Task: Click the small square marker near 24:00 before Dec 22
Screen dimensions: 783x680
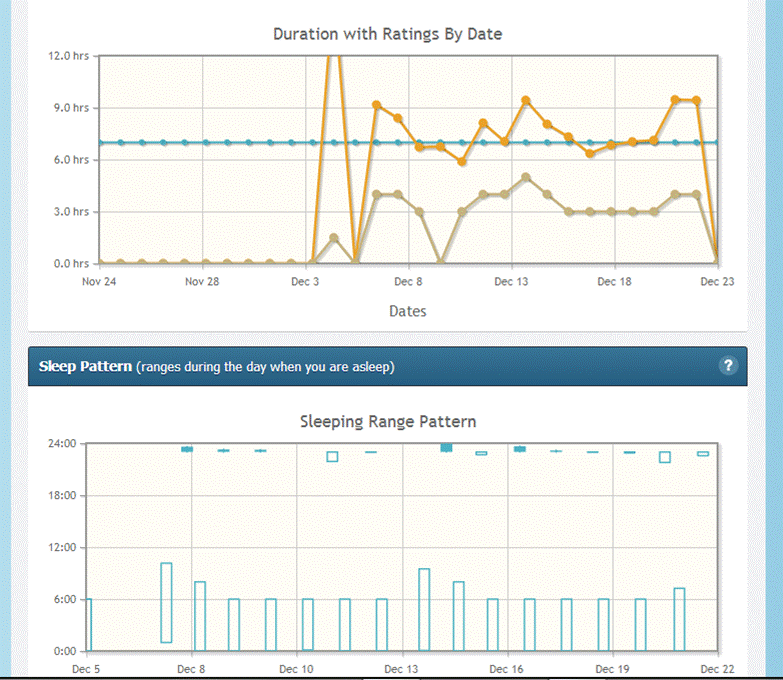Action: pos(665,457)
